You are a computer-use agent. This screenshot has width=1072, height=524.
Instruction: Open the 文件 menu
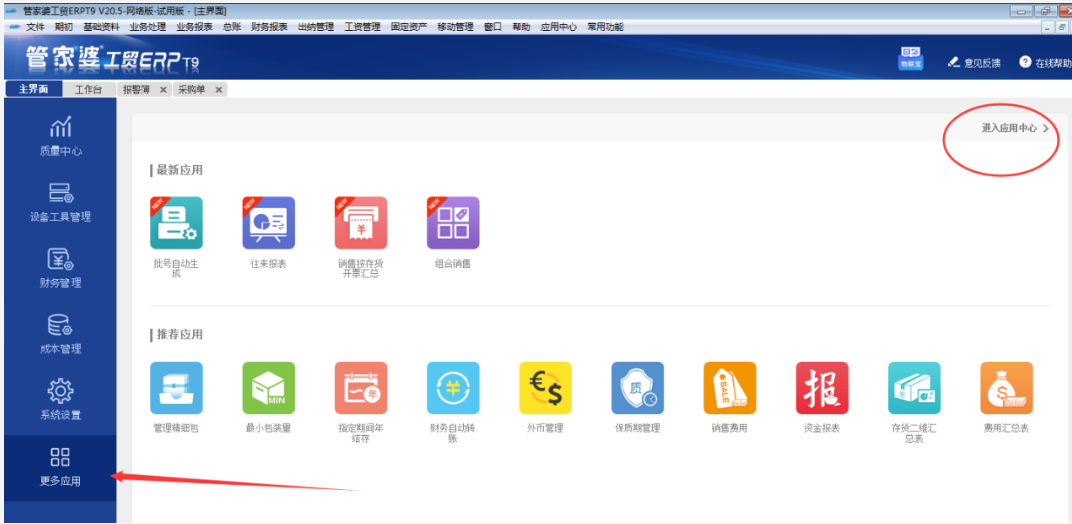click(x=36, y=27)
